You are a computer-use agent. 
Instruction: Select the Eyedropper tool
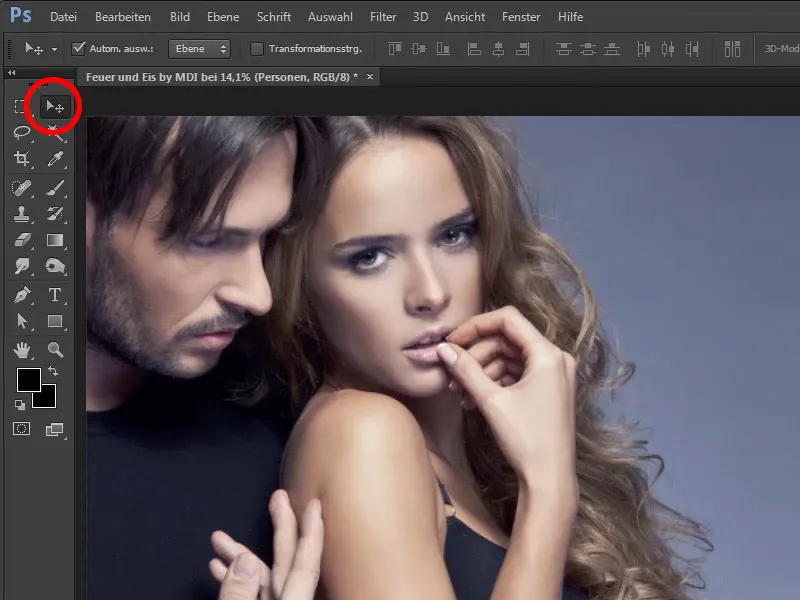click(56, 160)
